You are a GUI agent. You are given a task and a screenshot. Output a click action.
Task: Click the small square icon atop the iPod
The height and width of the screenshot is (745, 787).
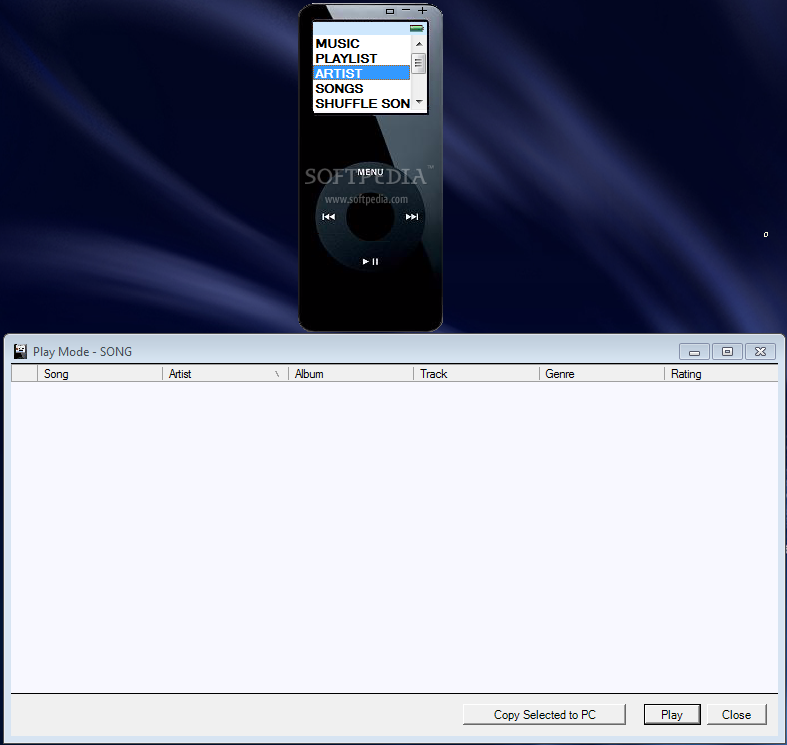coord(390,11)
